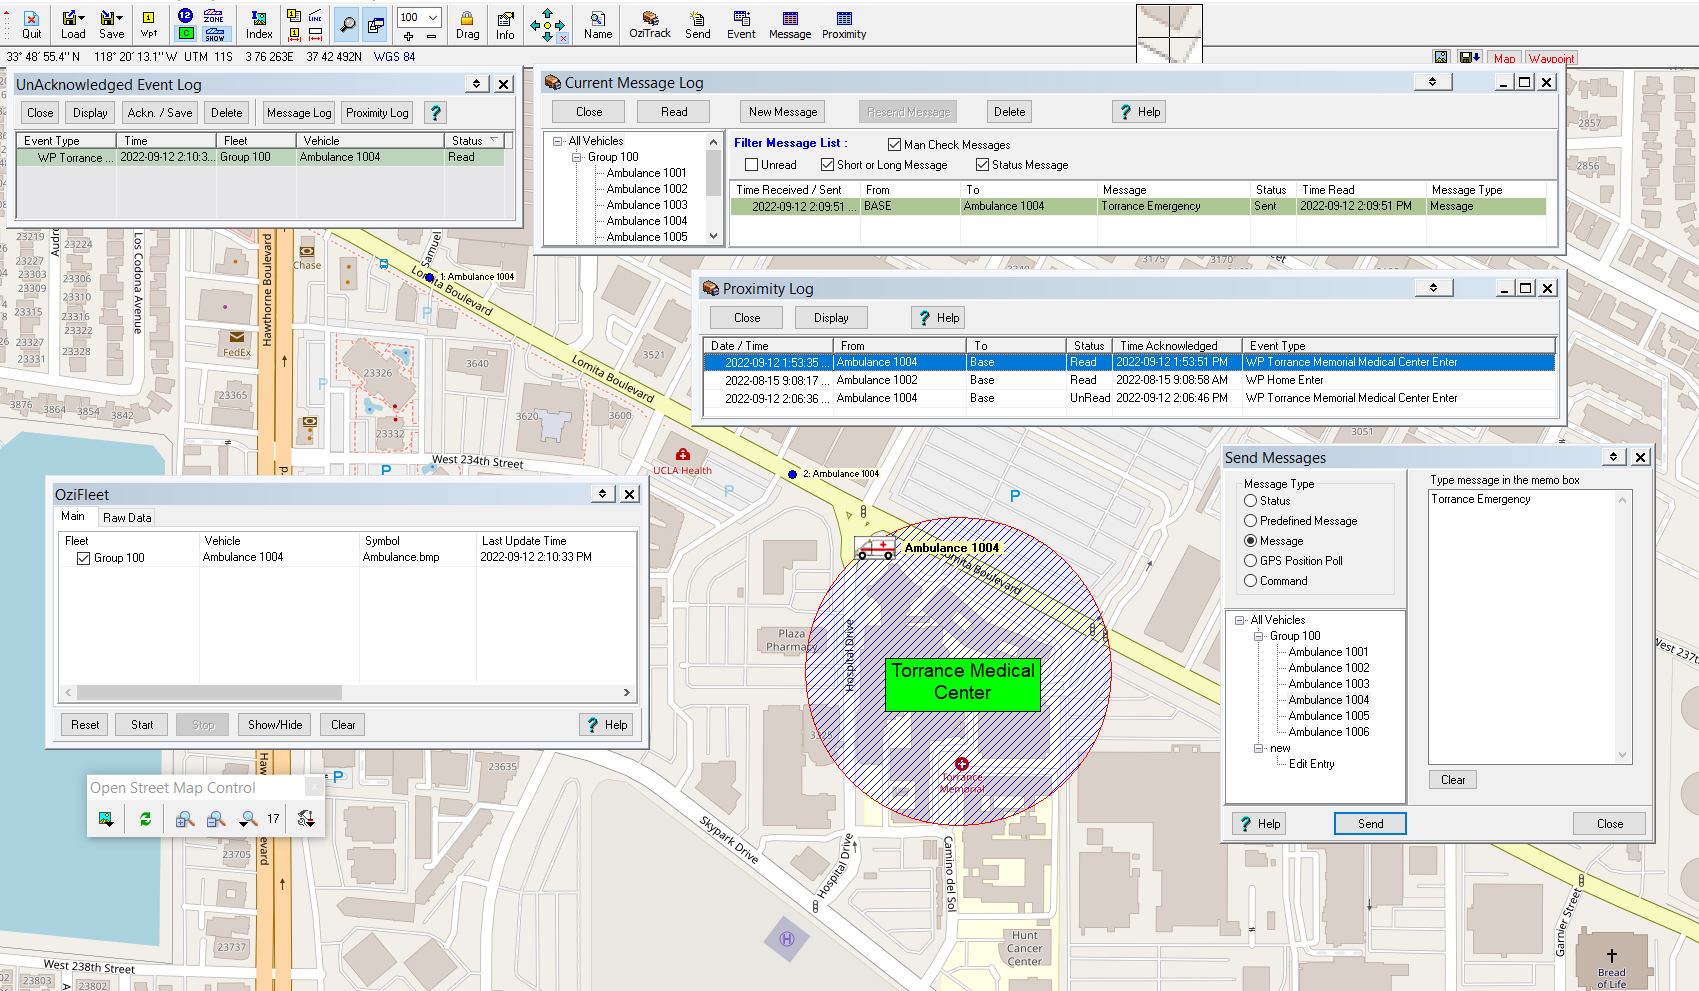Click the minus zoom-out icon under zoom box

pyautogui.click(x=431, y=36)
